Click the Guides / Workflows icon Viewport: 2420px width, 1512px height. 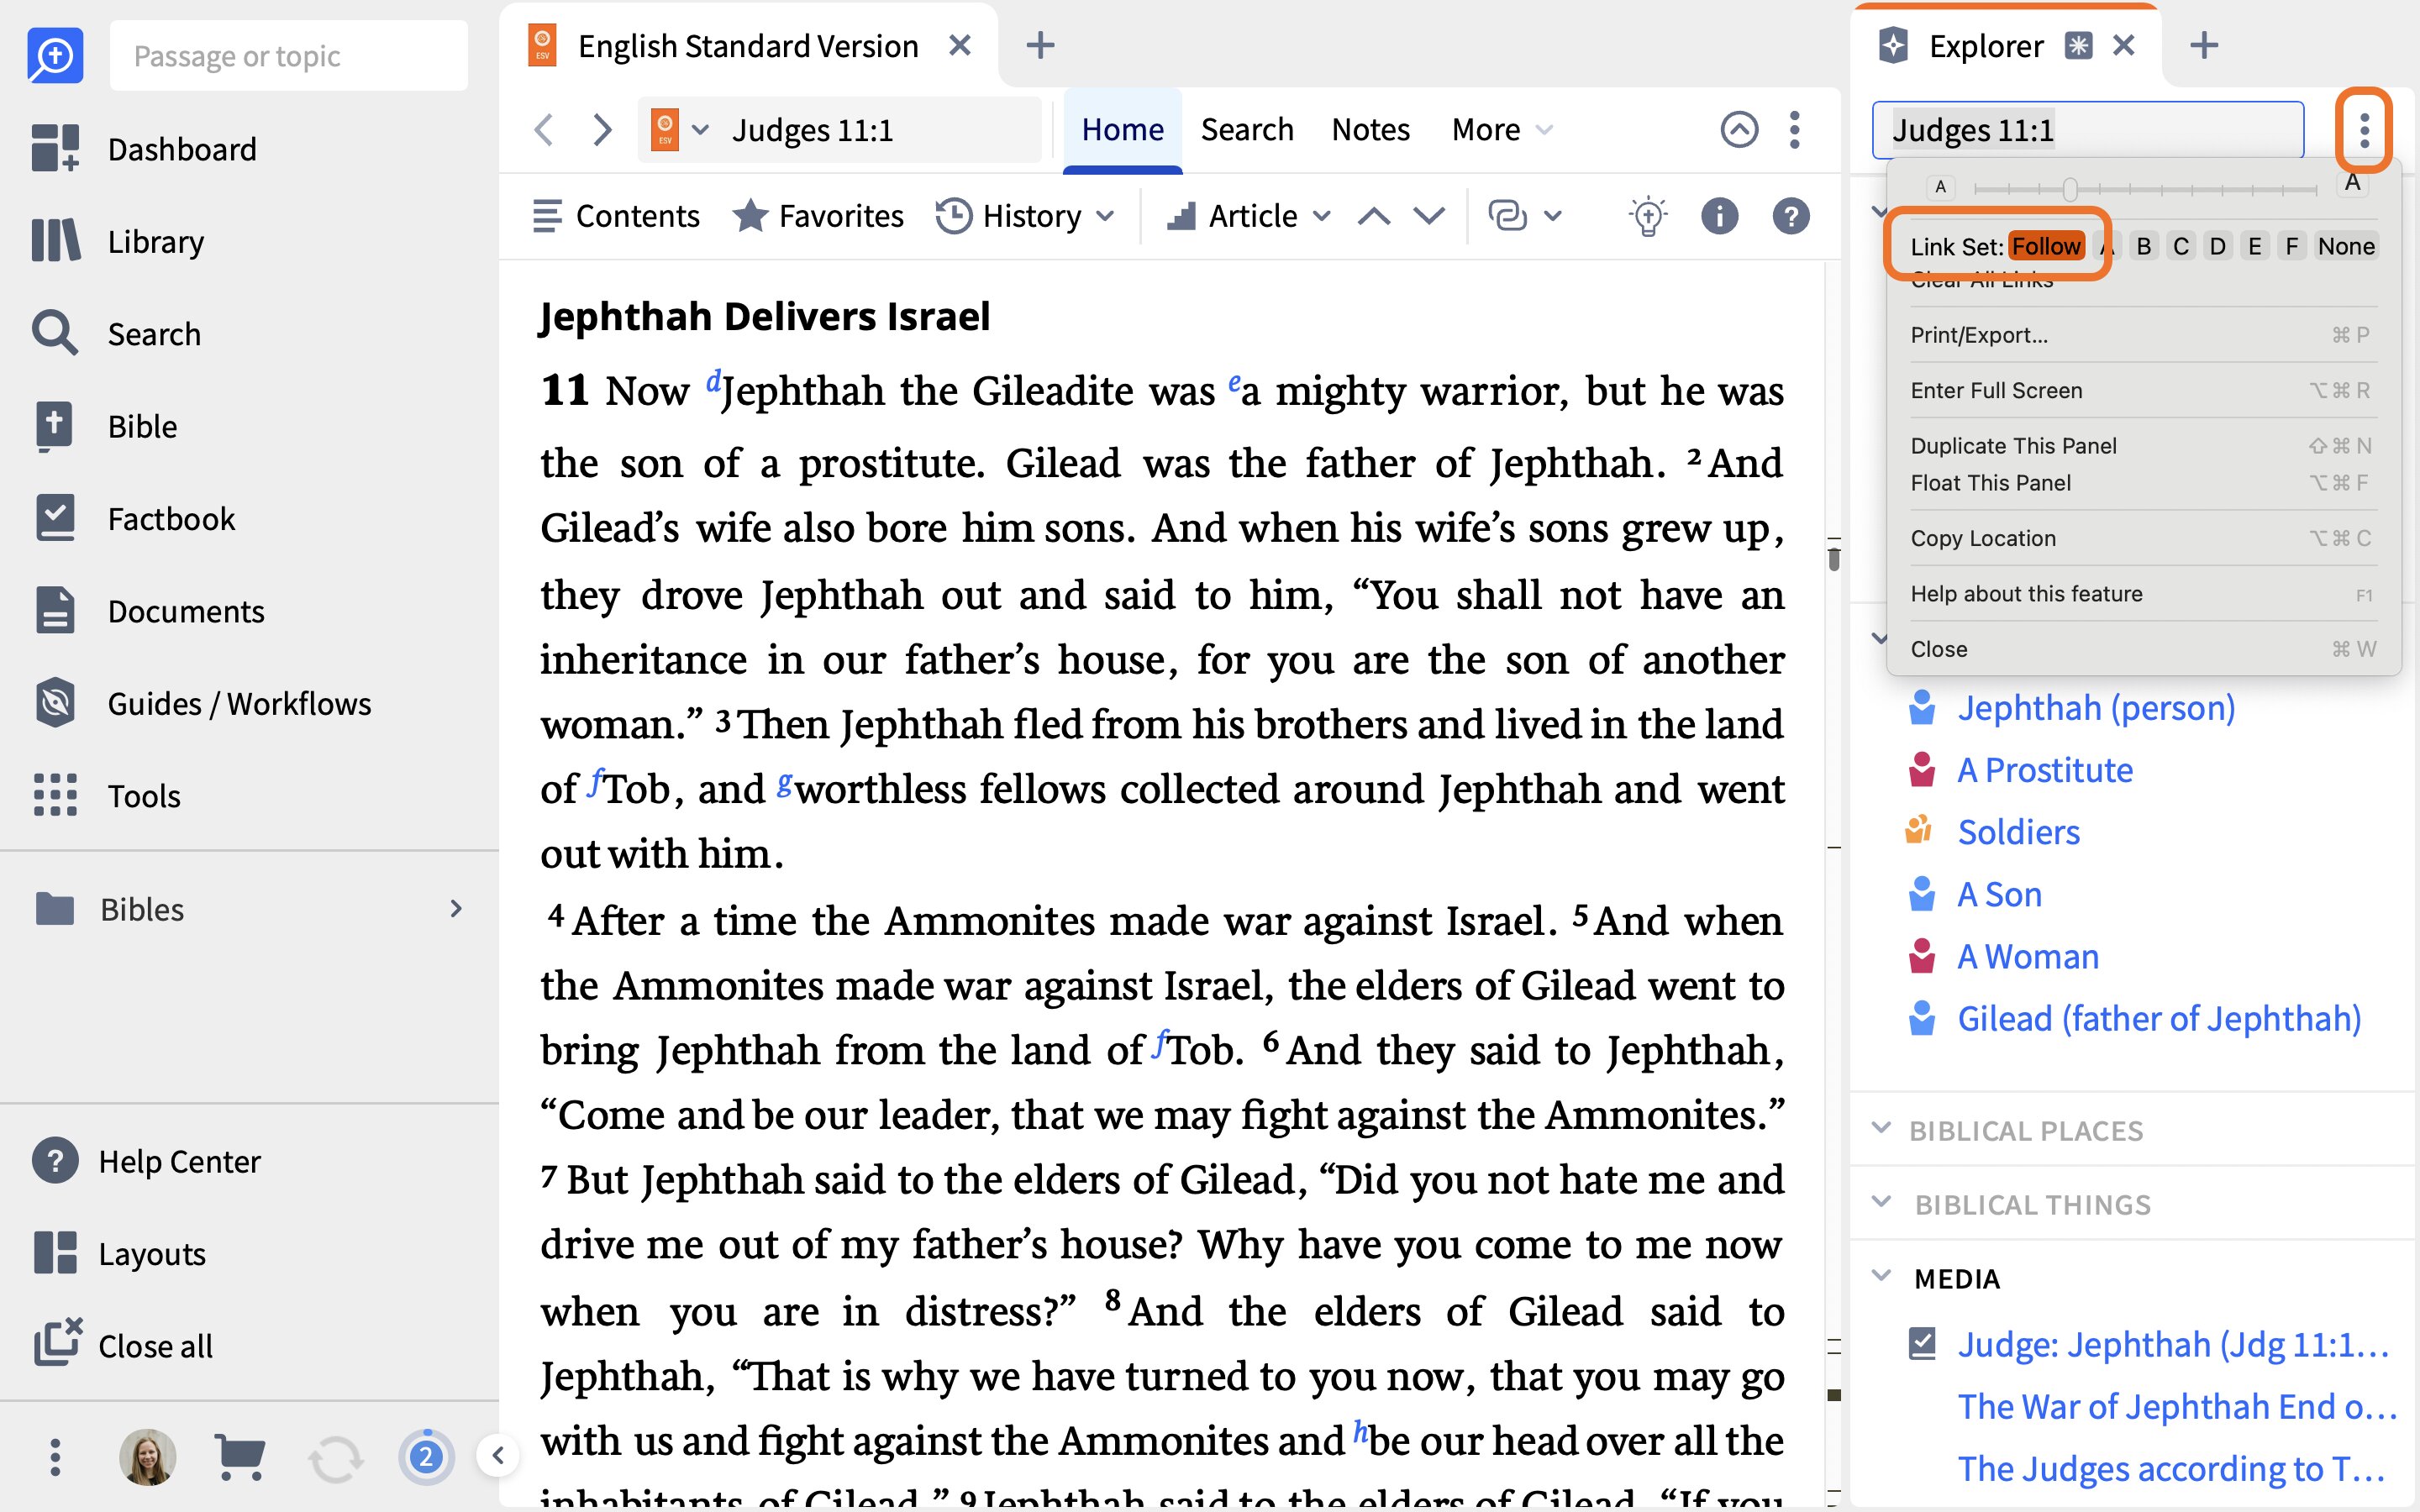[55, 703]
